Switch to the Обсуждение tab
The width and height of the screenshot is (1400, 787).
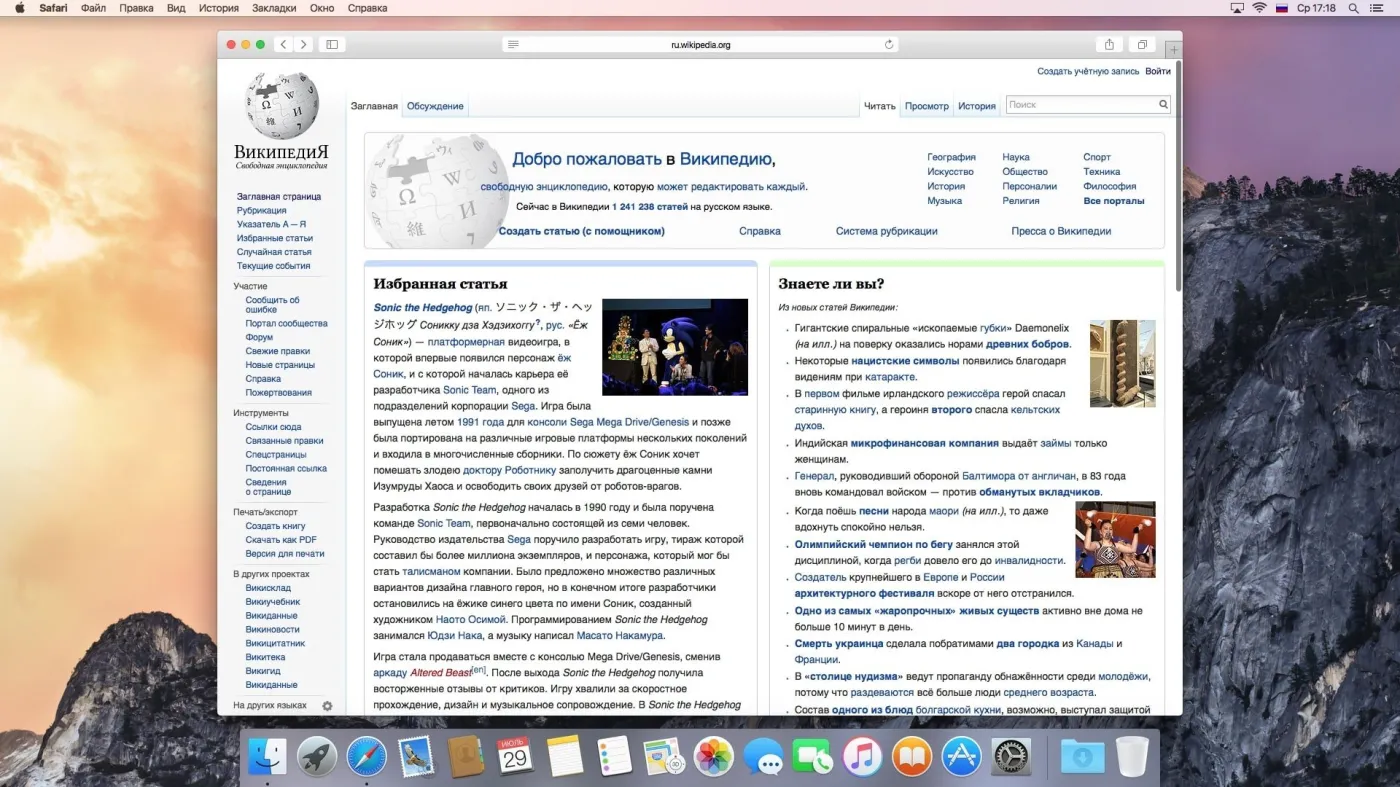435,106
